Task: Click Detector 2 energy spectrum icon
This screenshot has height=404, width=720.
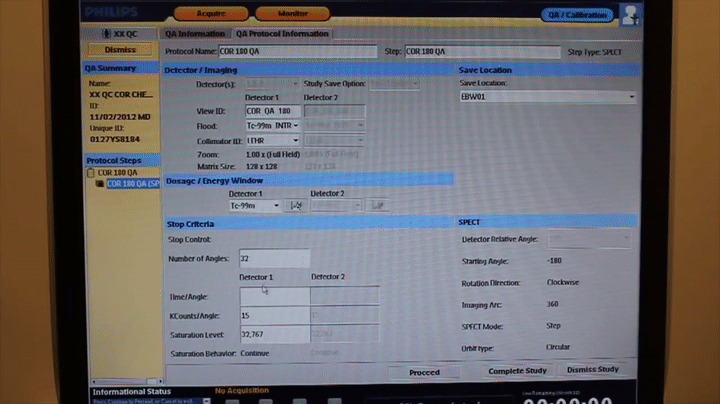Action: pos(378,205)
